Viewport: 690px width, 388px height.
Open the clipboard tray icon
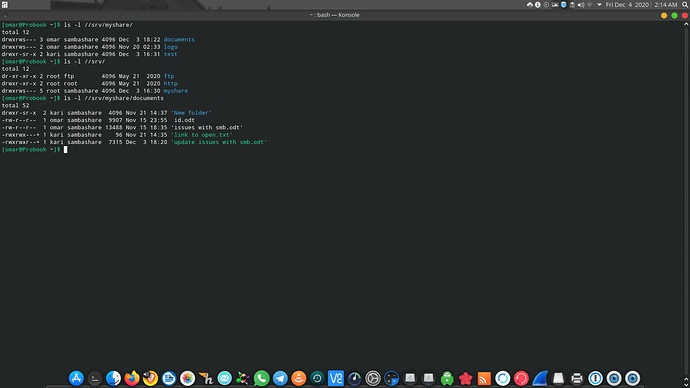[572, 5]
